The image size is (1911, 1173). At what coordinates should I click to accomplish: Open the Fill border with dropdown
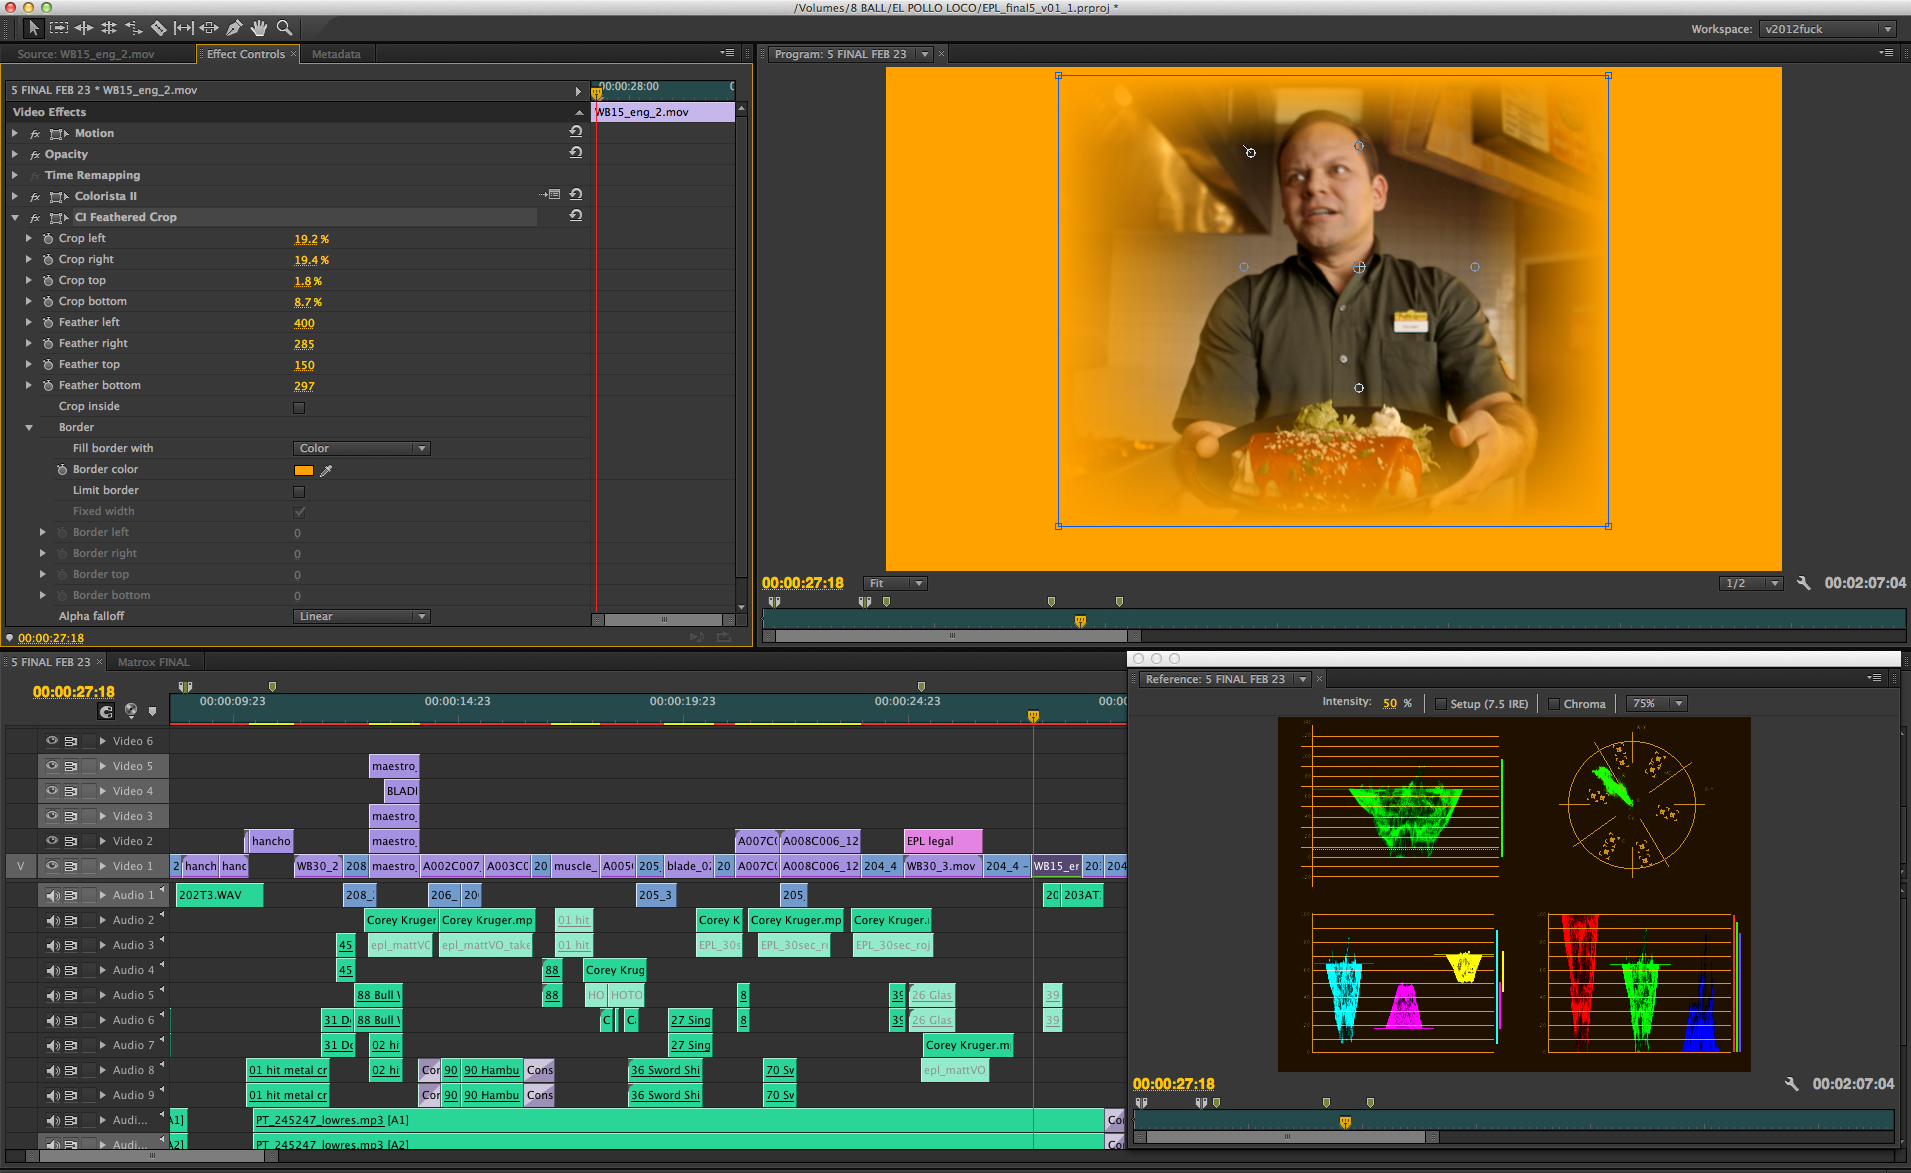[362, 448]
